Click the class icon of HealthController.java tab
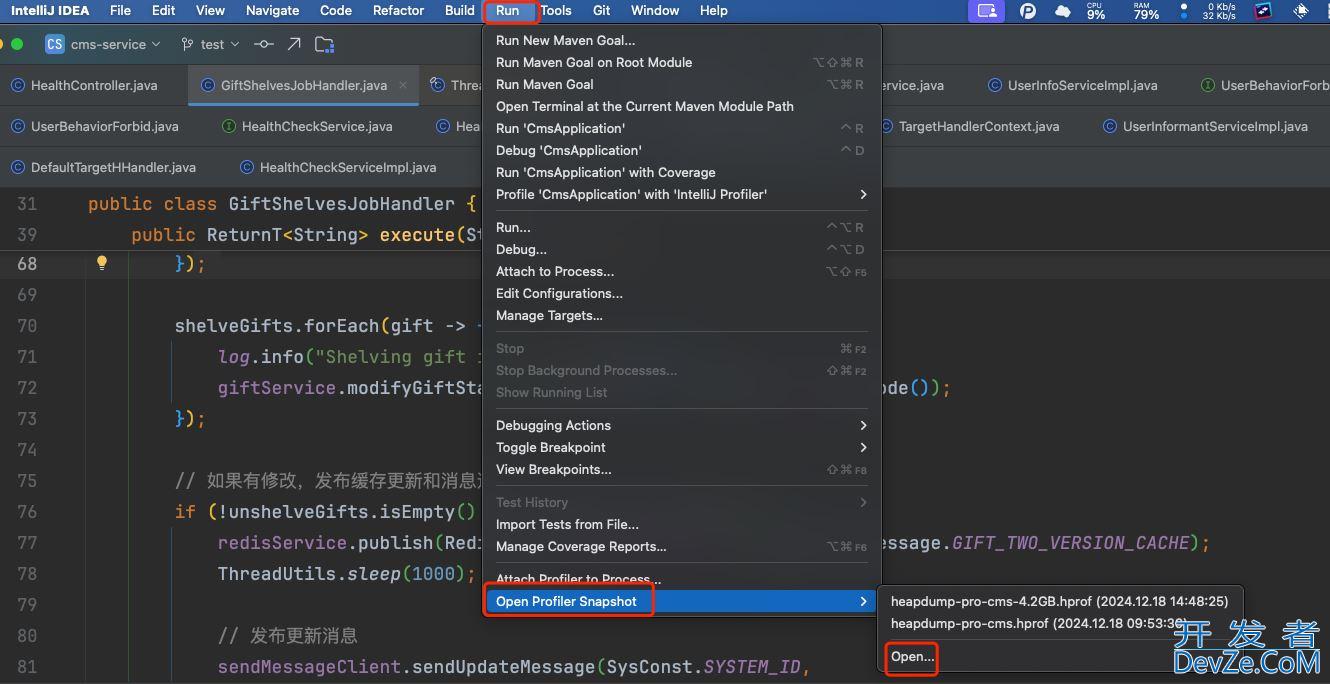This screenshot has width=1330, height=684. [17, 85]
